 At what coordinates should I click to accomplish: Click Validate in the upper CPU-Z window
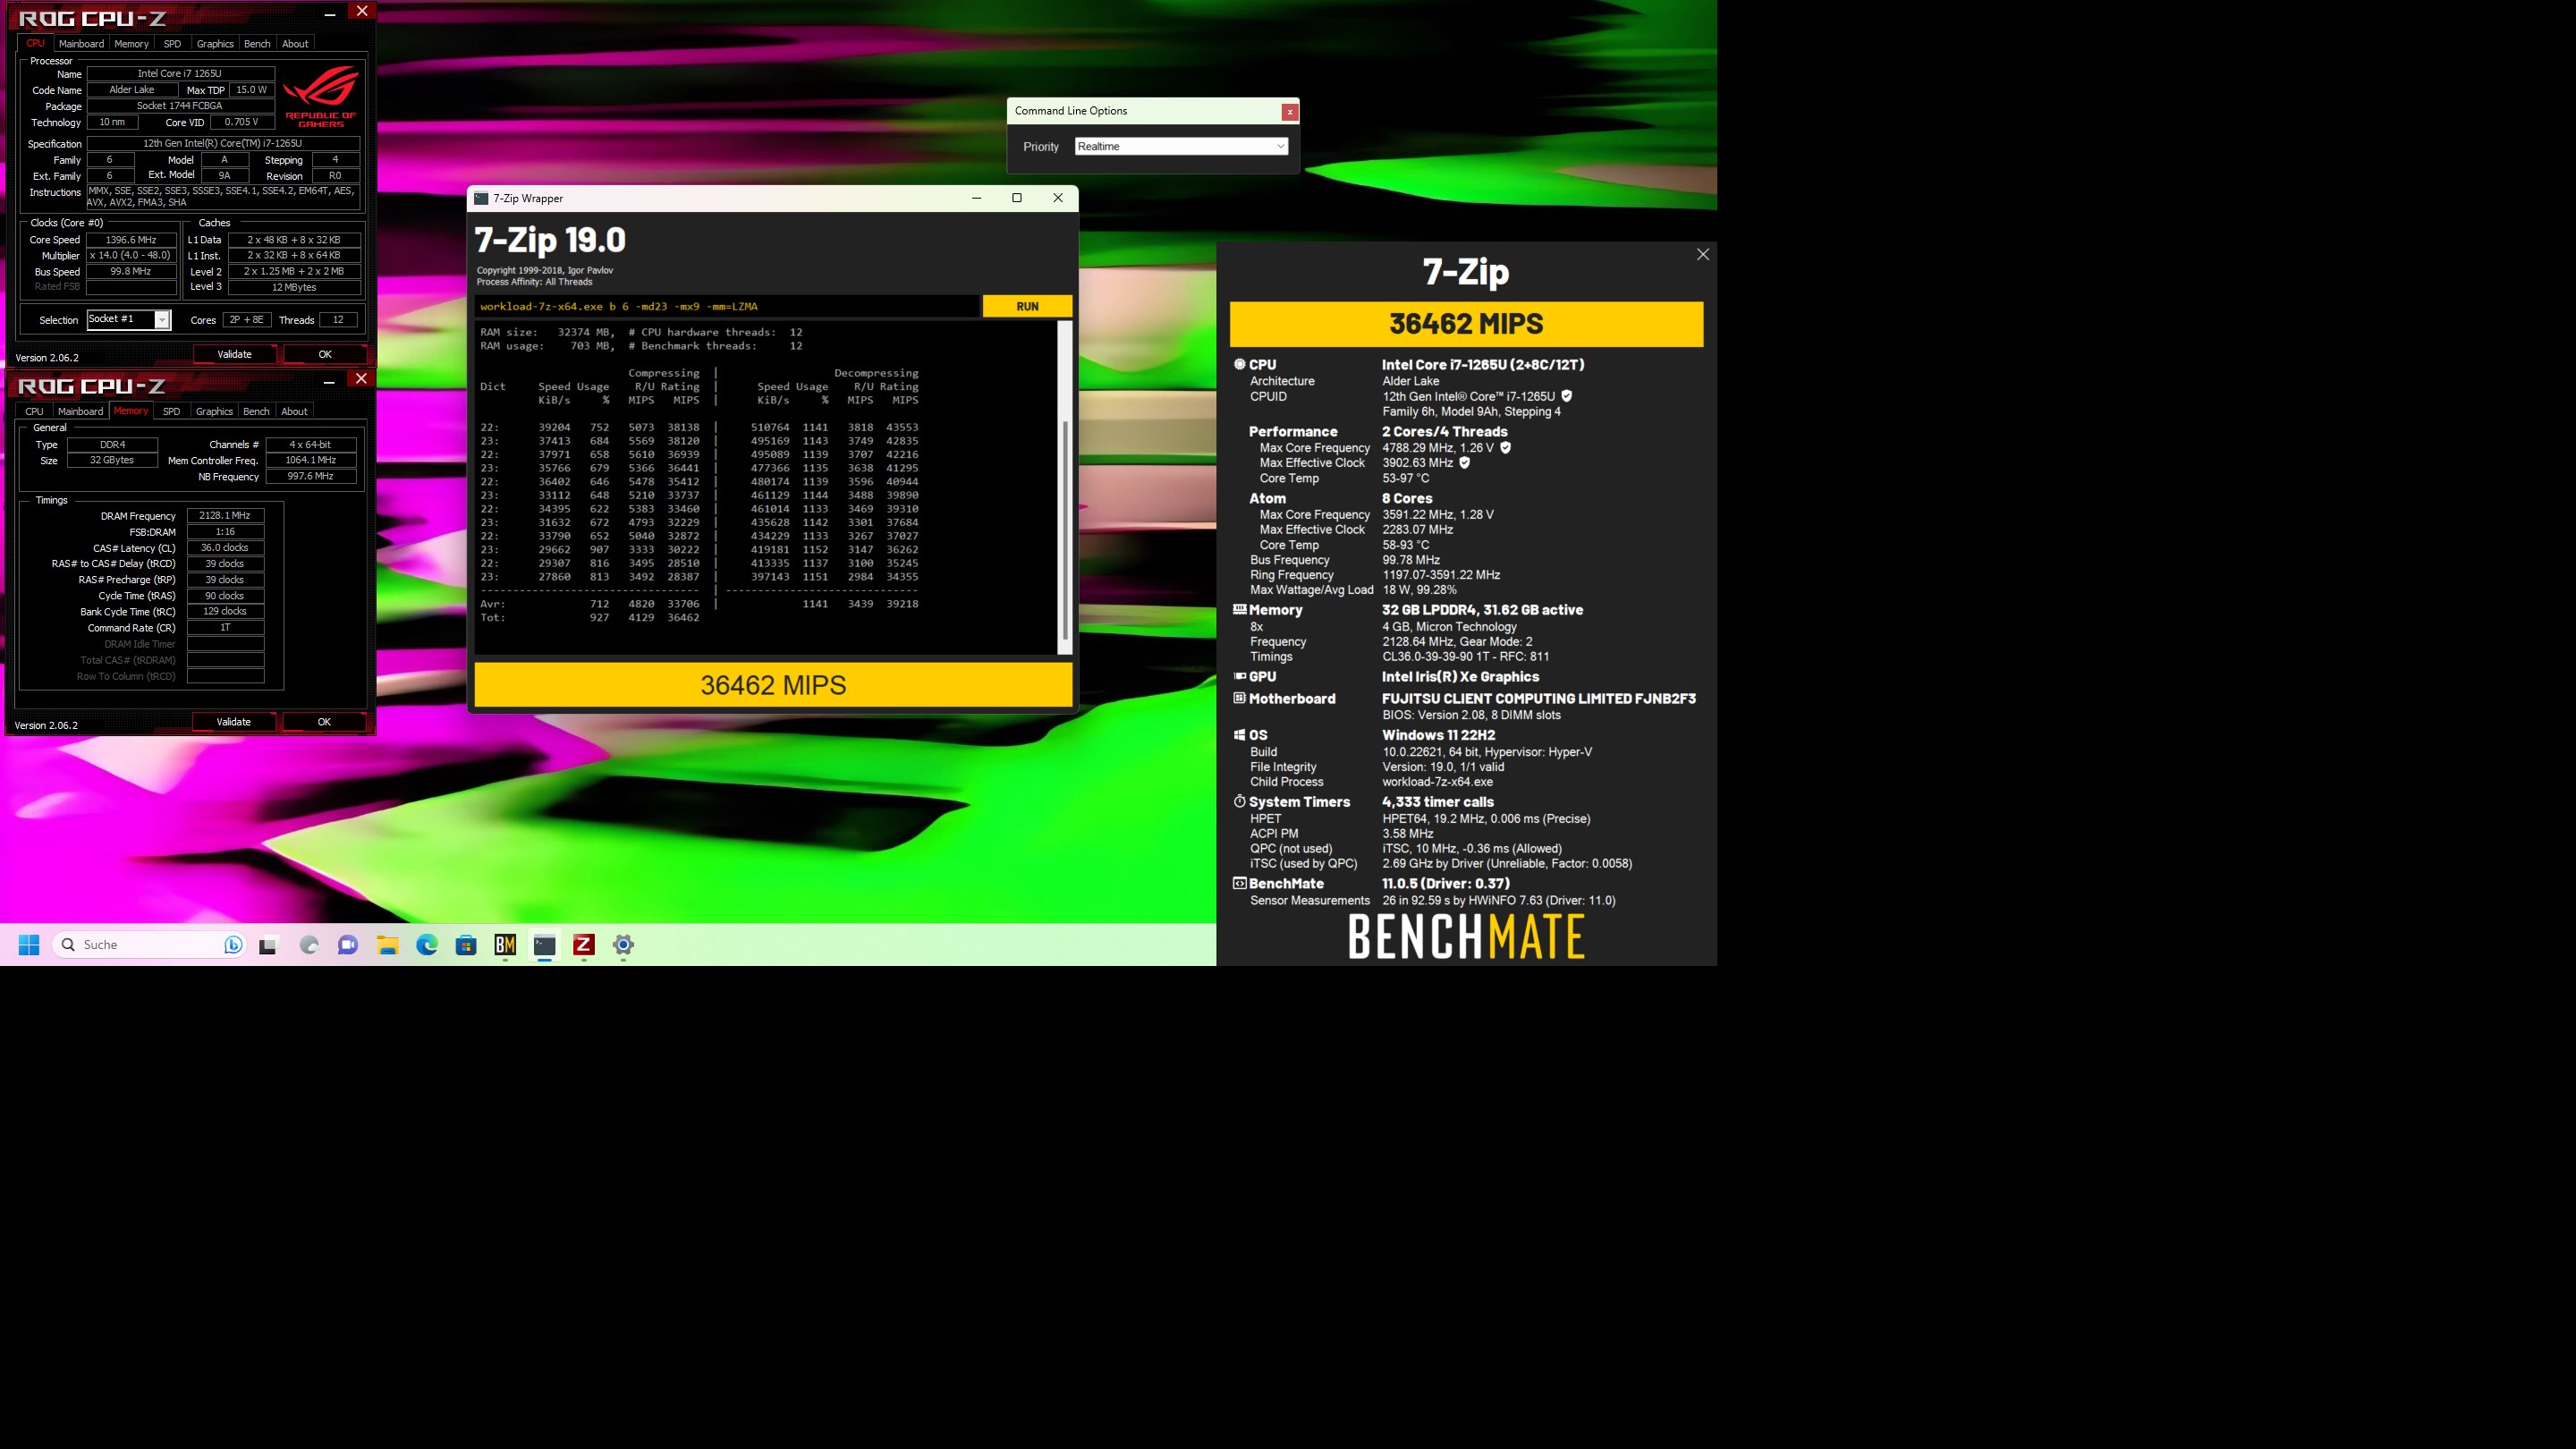(x=234, y=354)
